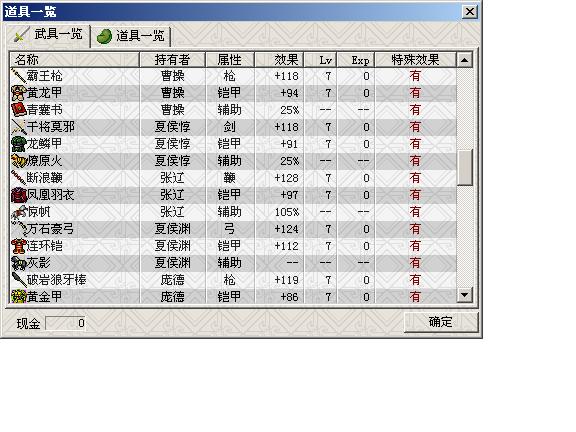Select the 龙鳞甲 green armor icon

[x=18, y=144]
